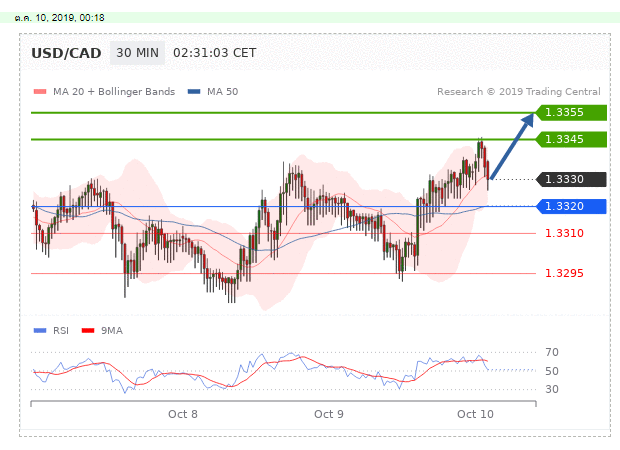This screenshot has width=620, height=450.
Task: Click the 1.3330 black price label
Action: click(571, 179)
